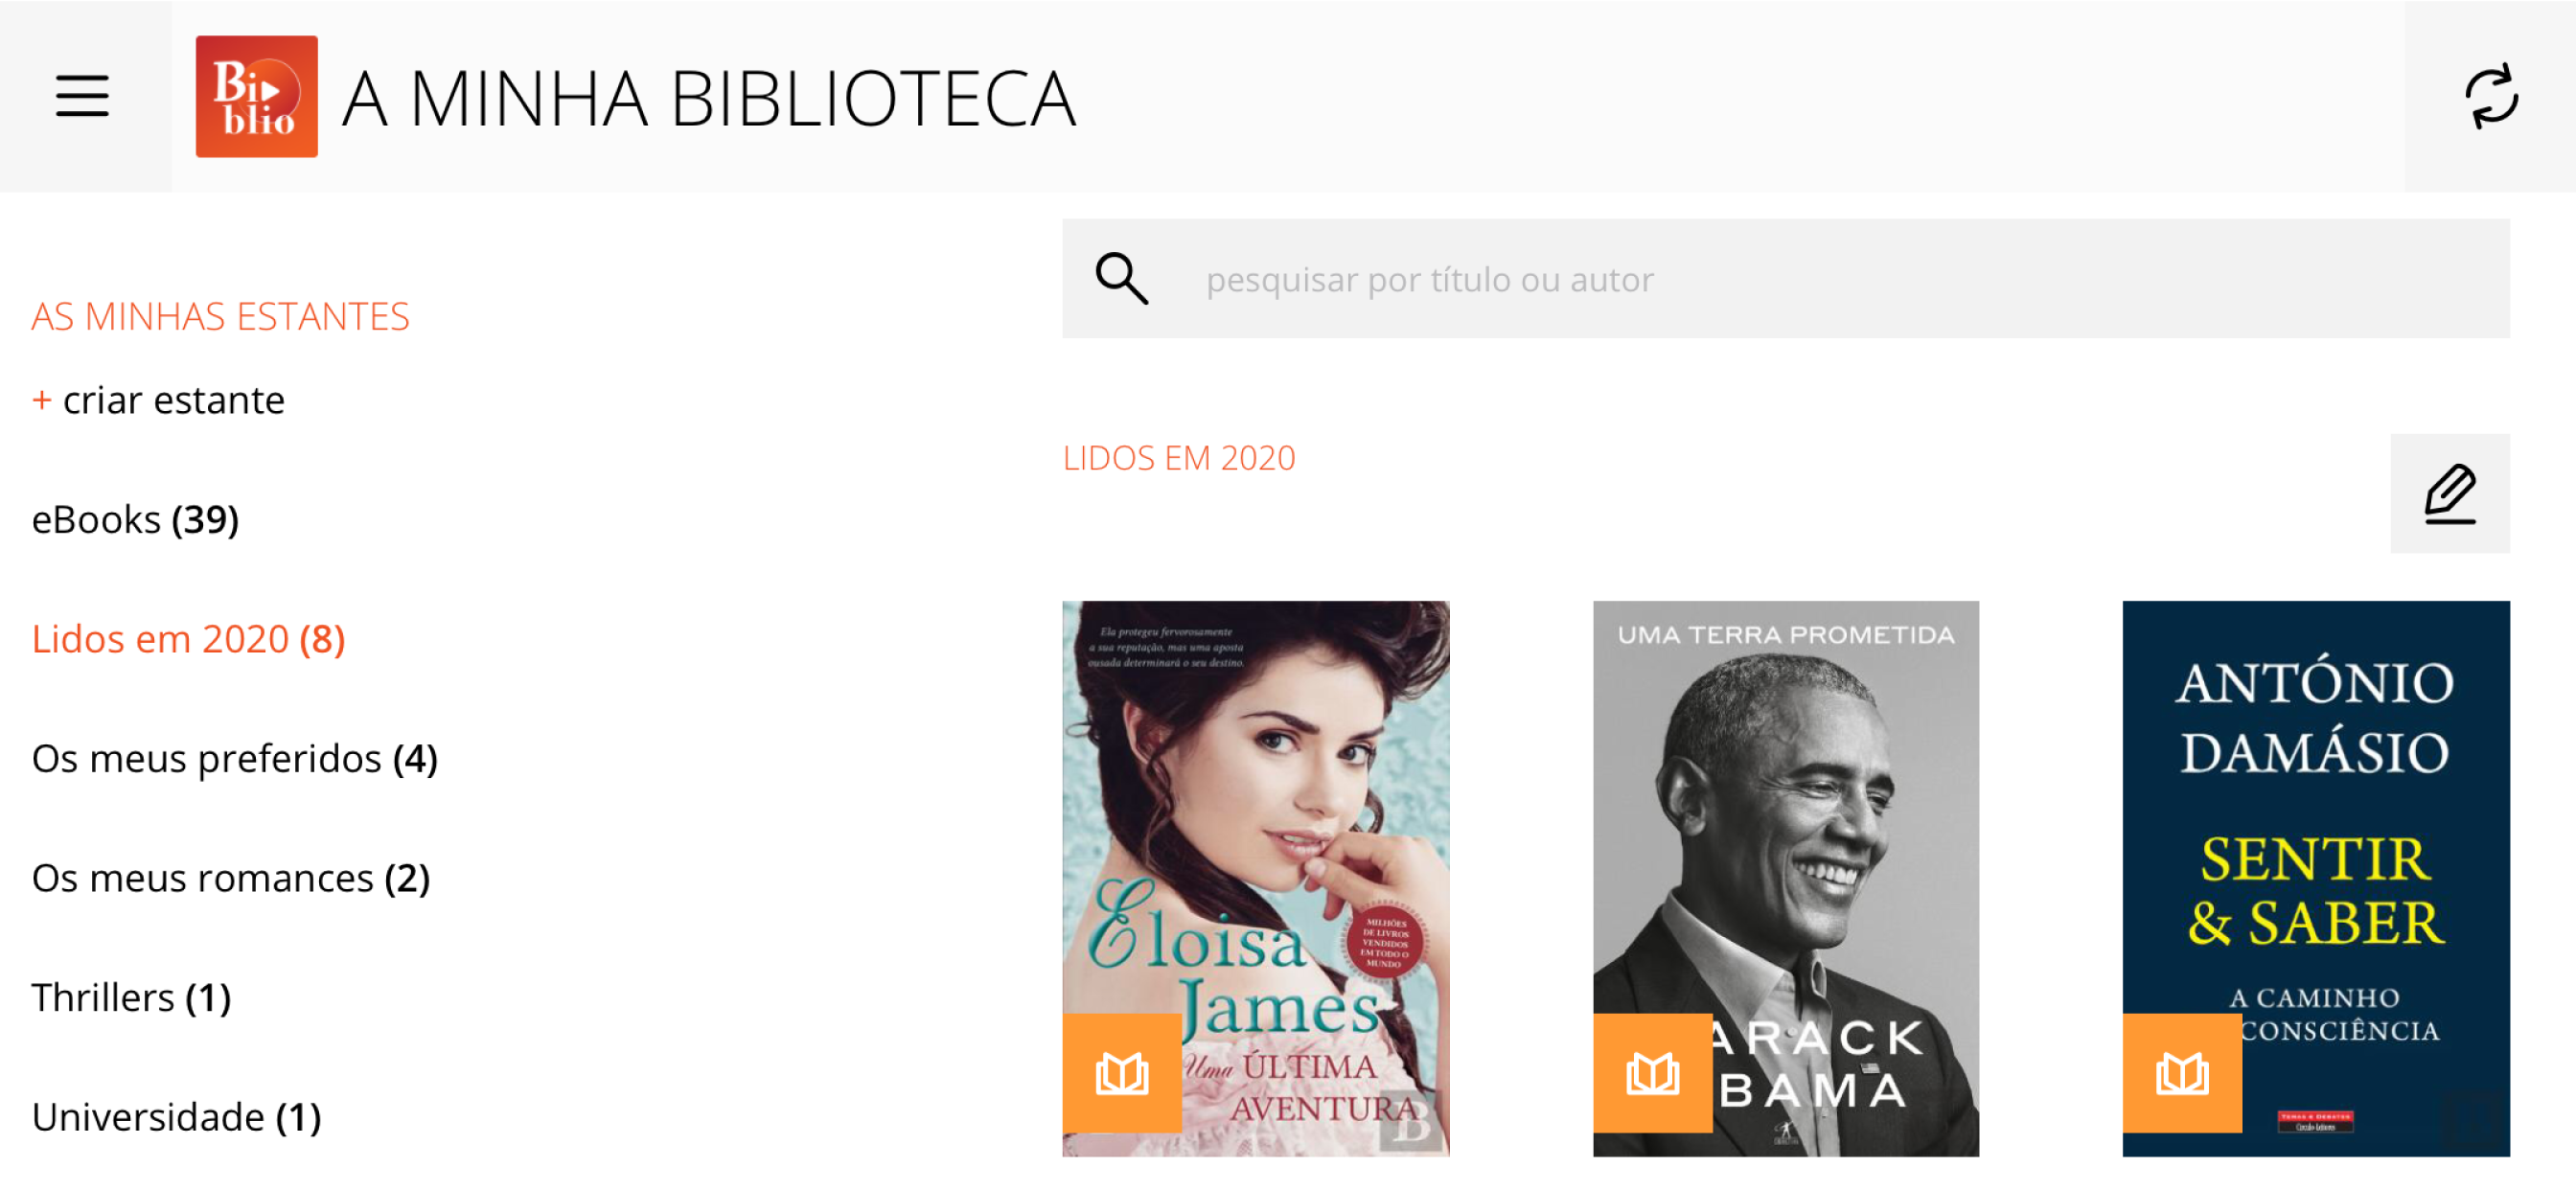Click the search magnifier icon
2576x1190 pixels.
click(1121, 278)
